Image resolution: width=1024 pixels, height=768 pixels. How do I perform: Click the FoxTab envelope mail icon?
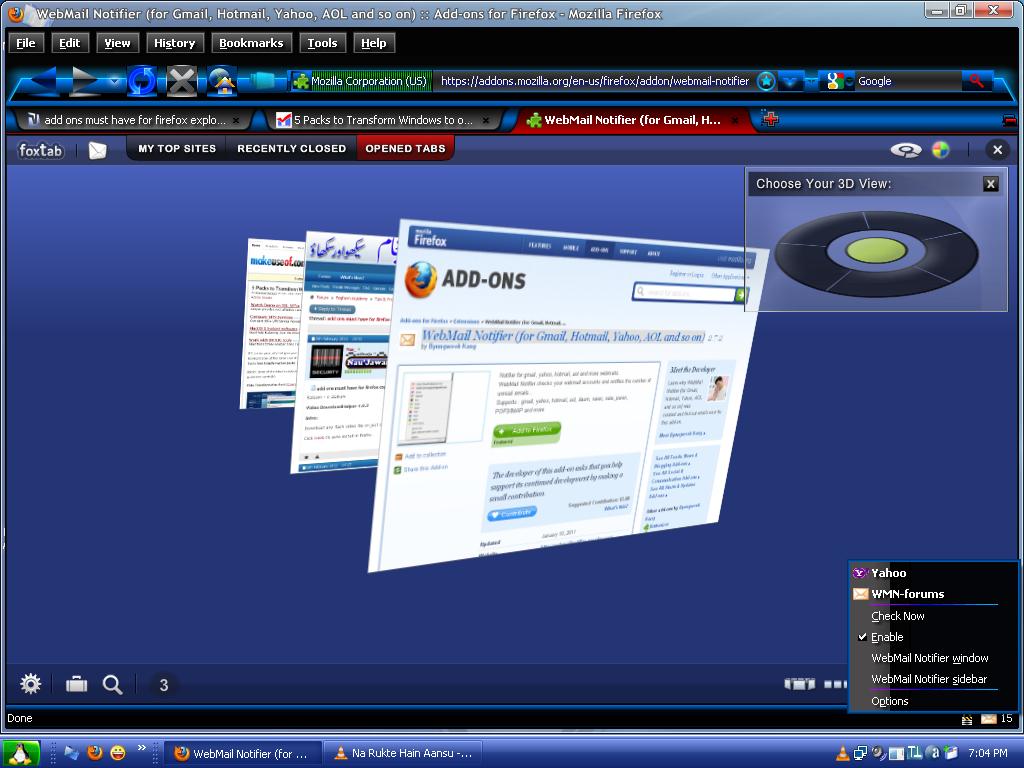[x=97, y=150]
